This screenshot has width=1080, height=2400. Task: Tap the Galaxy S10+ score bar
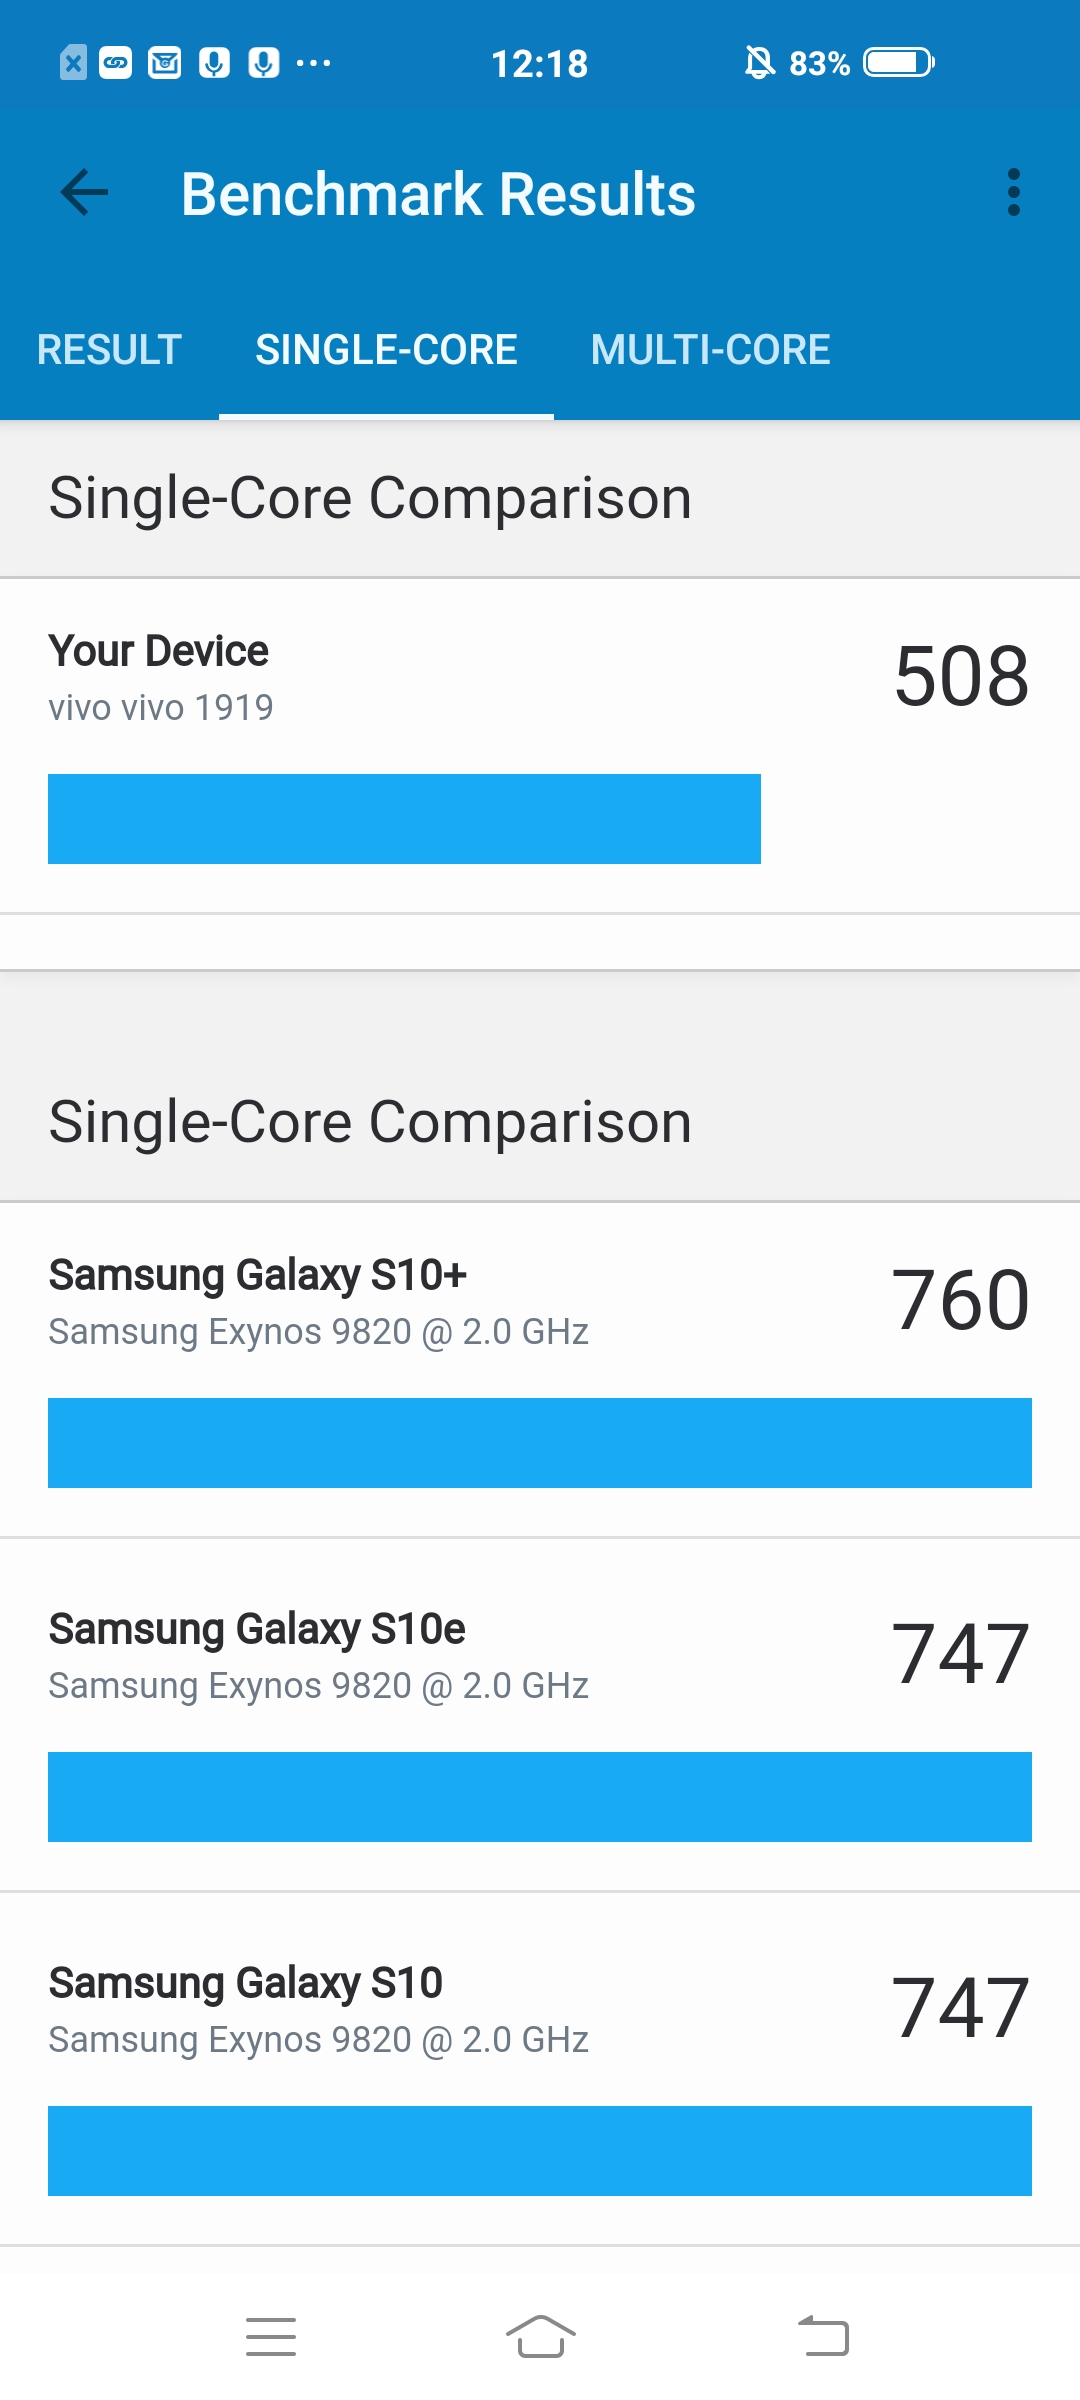coord(540,1443)
